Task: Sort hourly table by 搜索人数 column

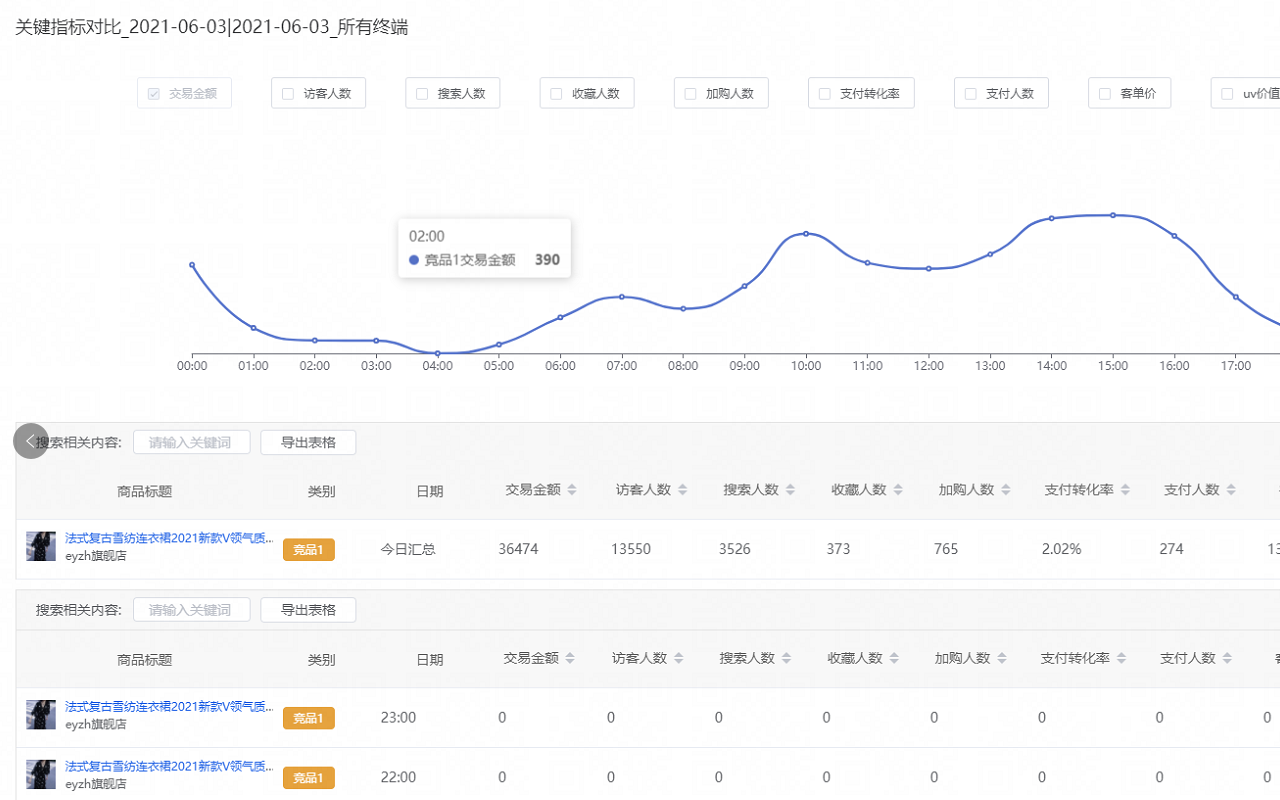Action: tap(786, 659)
